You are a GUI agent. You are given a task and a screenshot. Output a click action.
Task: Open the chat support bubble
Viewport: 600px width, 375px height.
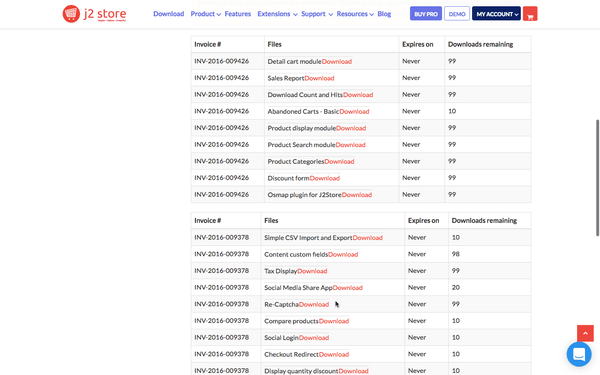(x=579, y=354)
